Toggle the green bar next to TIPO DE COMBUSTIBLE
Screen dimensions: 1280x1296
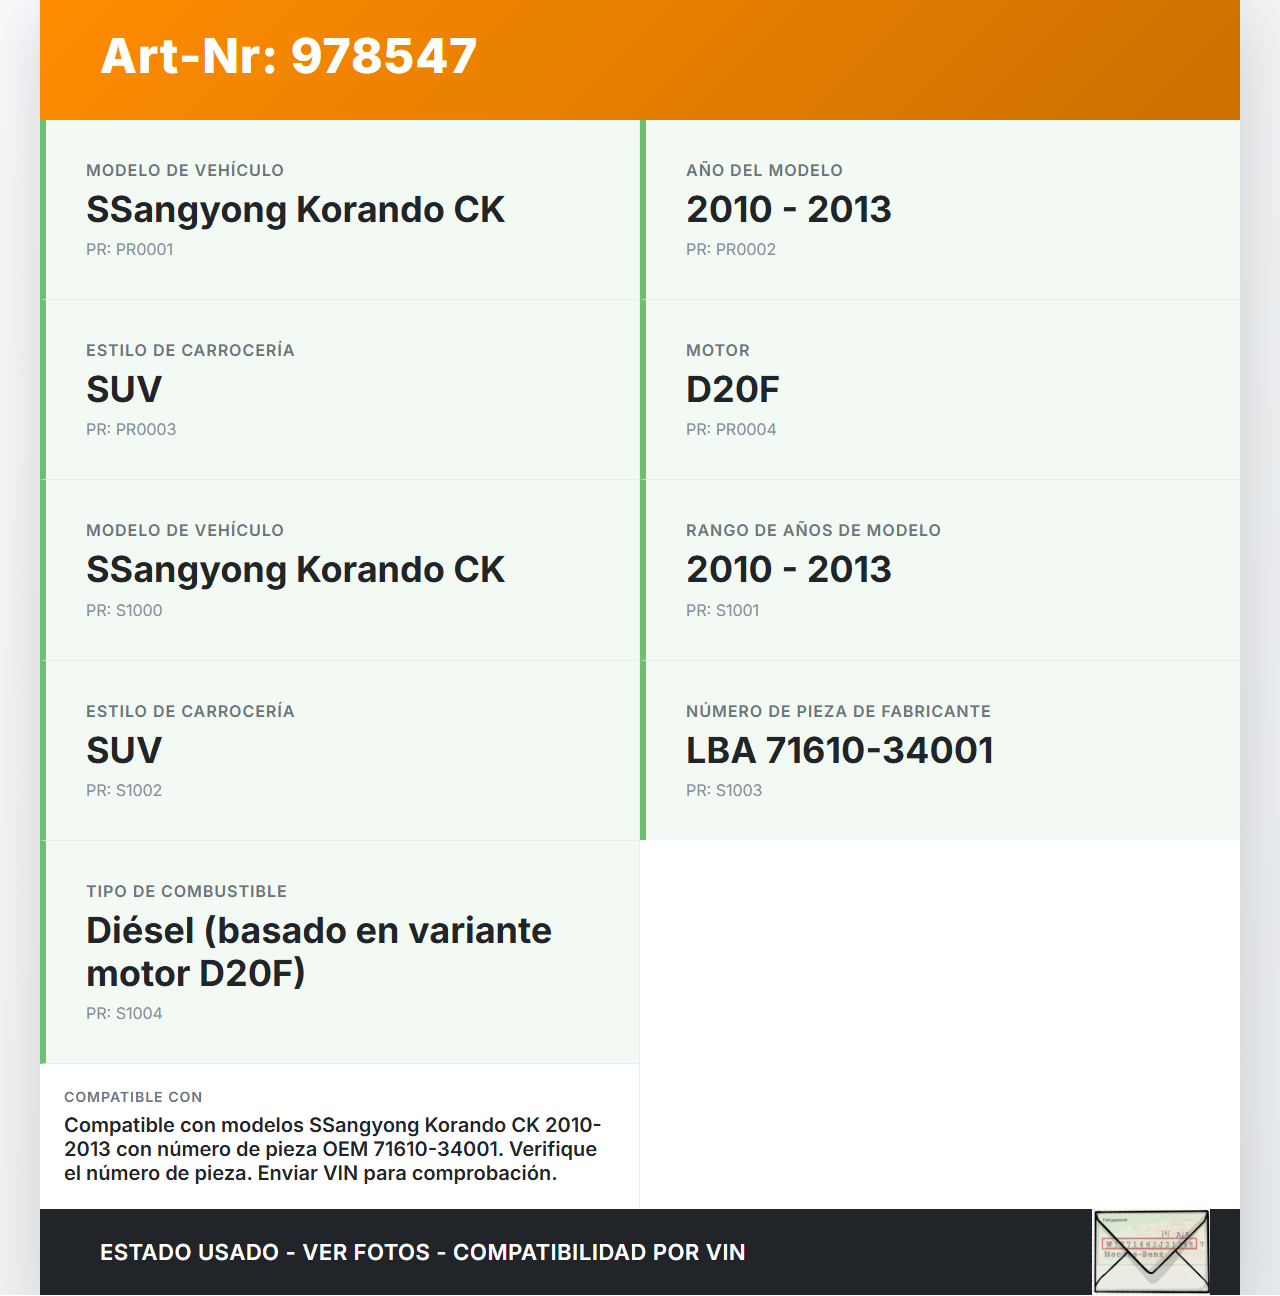[x=43, y=950]
